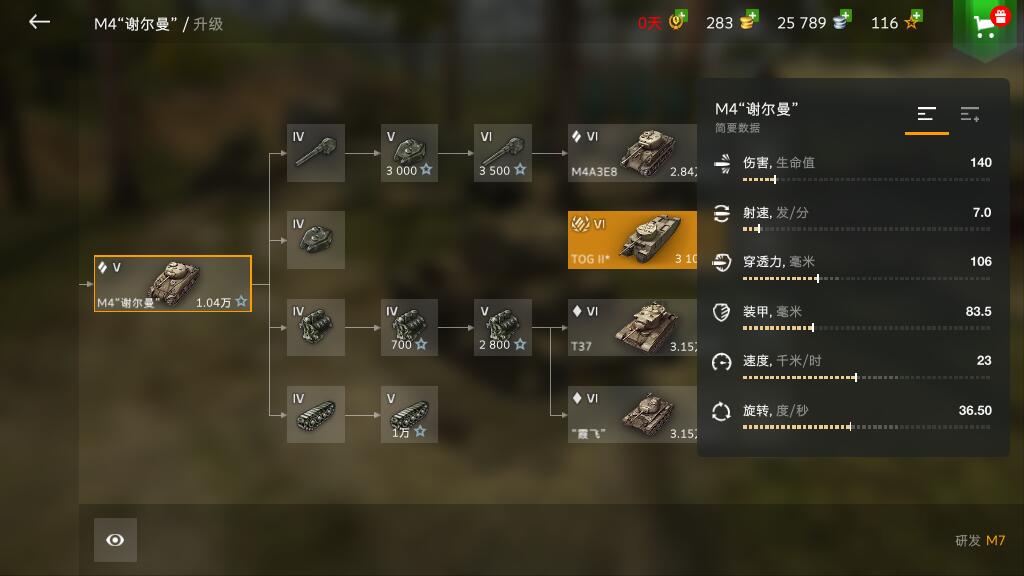Open the M4A3E8 tank node
The height and width of the screenshot is (576, 1024).
coord(632,153)
